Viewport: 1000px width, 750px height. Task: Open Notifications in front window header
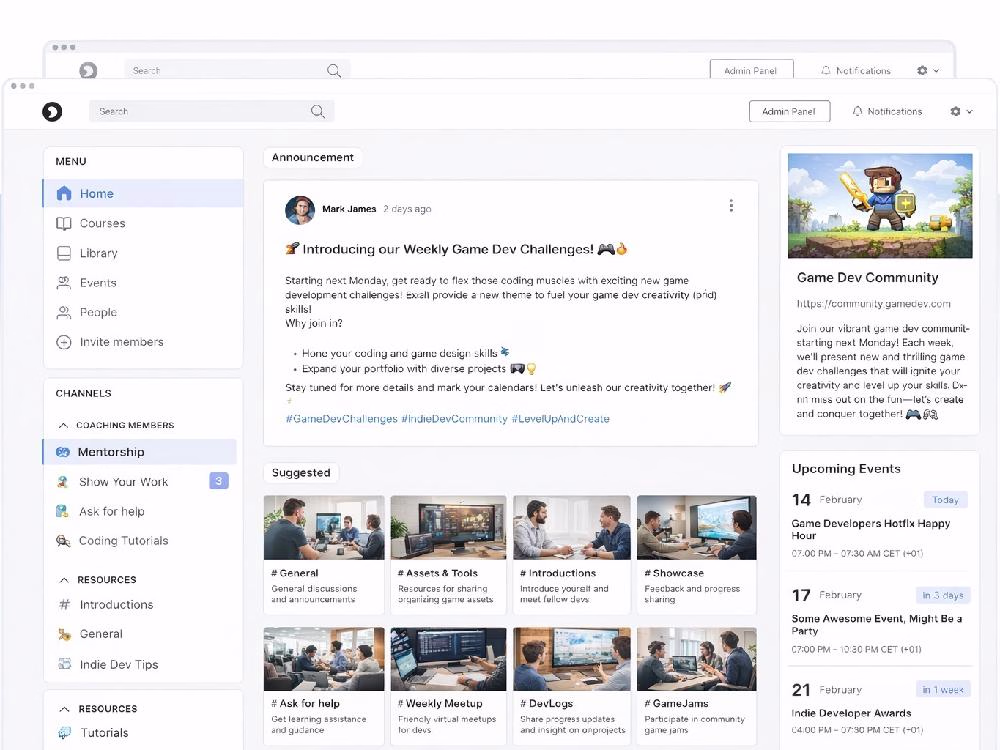pos(888,111)
